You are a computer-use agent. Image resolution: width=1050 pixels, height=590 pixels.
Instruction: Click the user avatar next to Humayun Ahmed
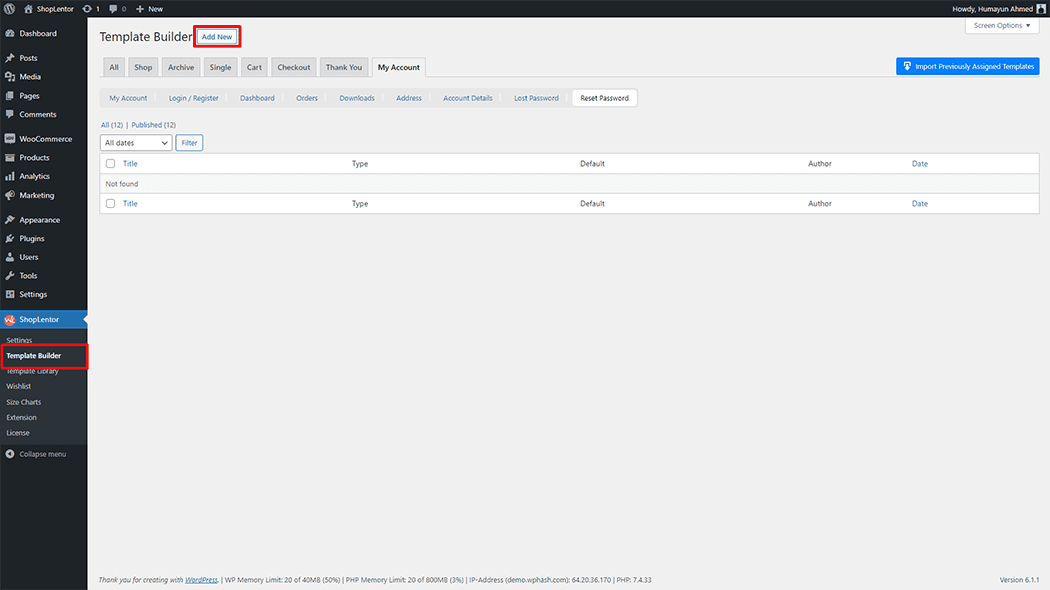[1041, 9]
